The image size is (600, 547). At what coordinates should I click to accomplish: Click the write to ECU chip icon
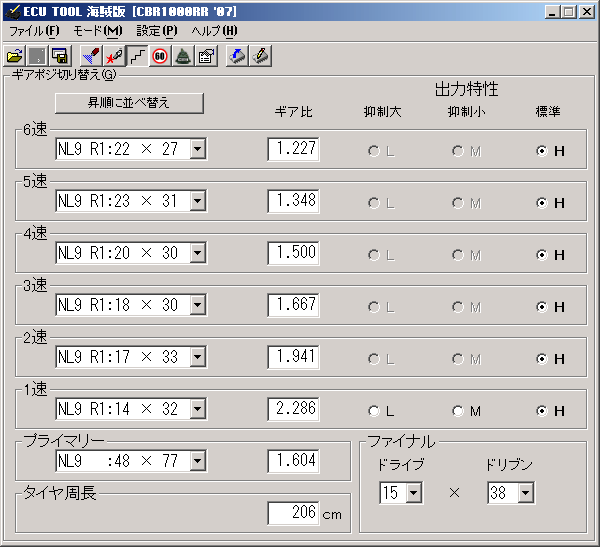click(261, 56)
